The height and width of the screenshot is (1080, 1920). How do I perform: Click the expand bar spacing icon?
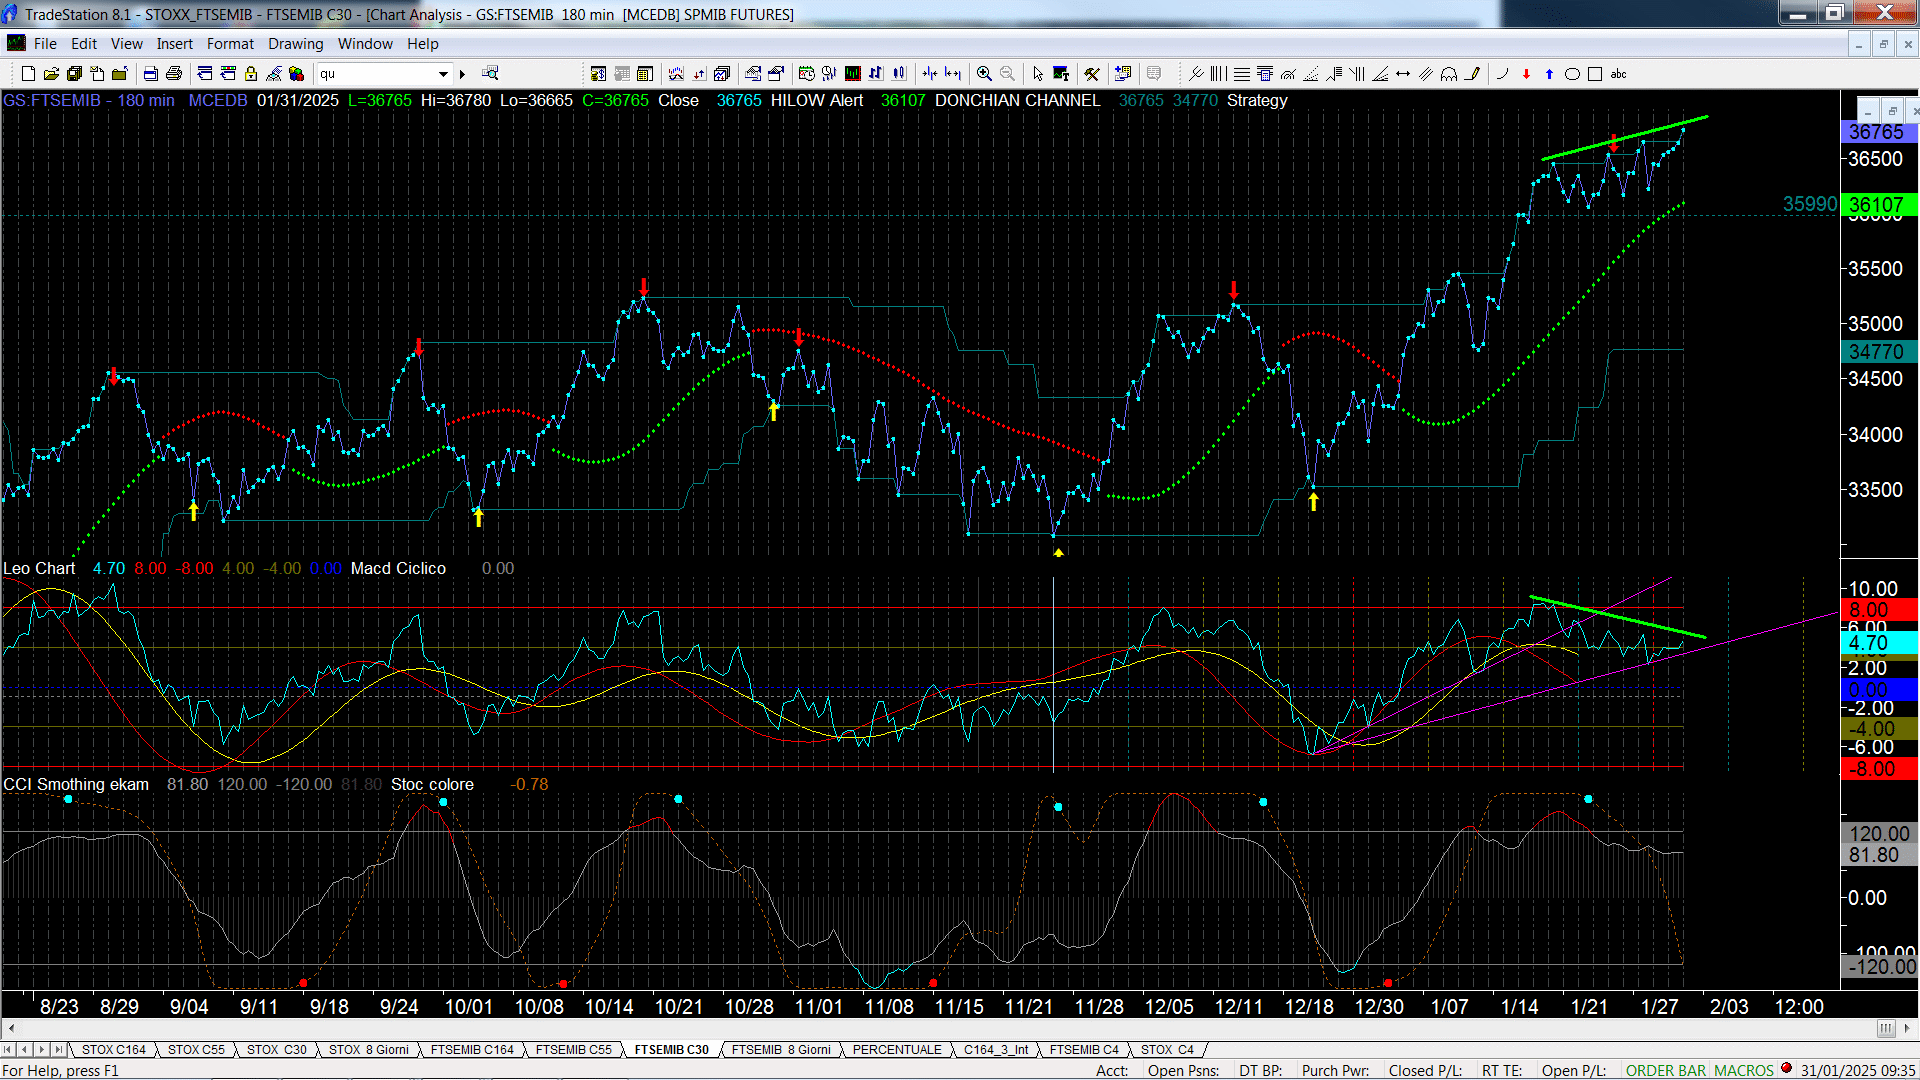point(953,73)
